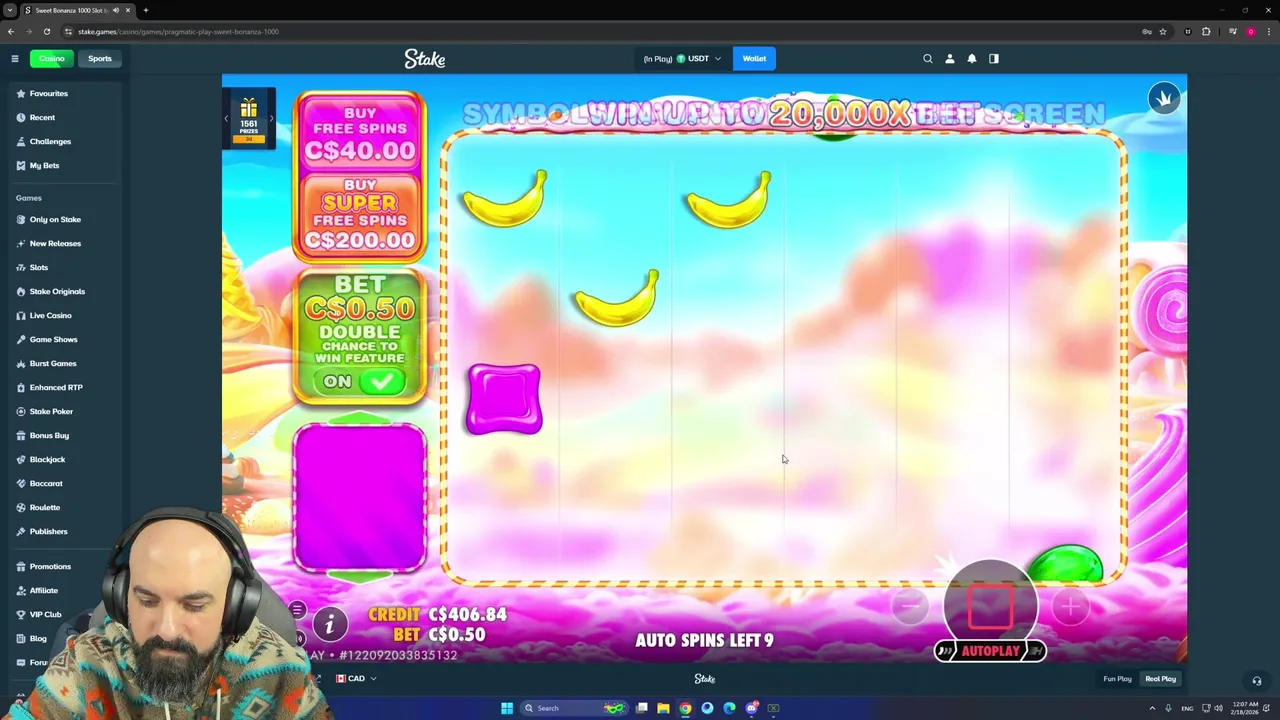Open the CAD display currency dropdown
Screen dimensions: 1280x720
(356, 679)
